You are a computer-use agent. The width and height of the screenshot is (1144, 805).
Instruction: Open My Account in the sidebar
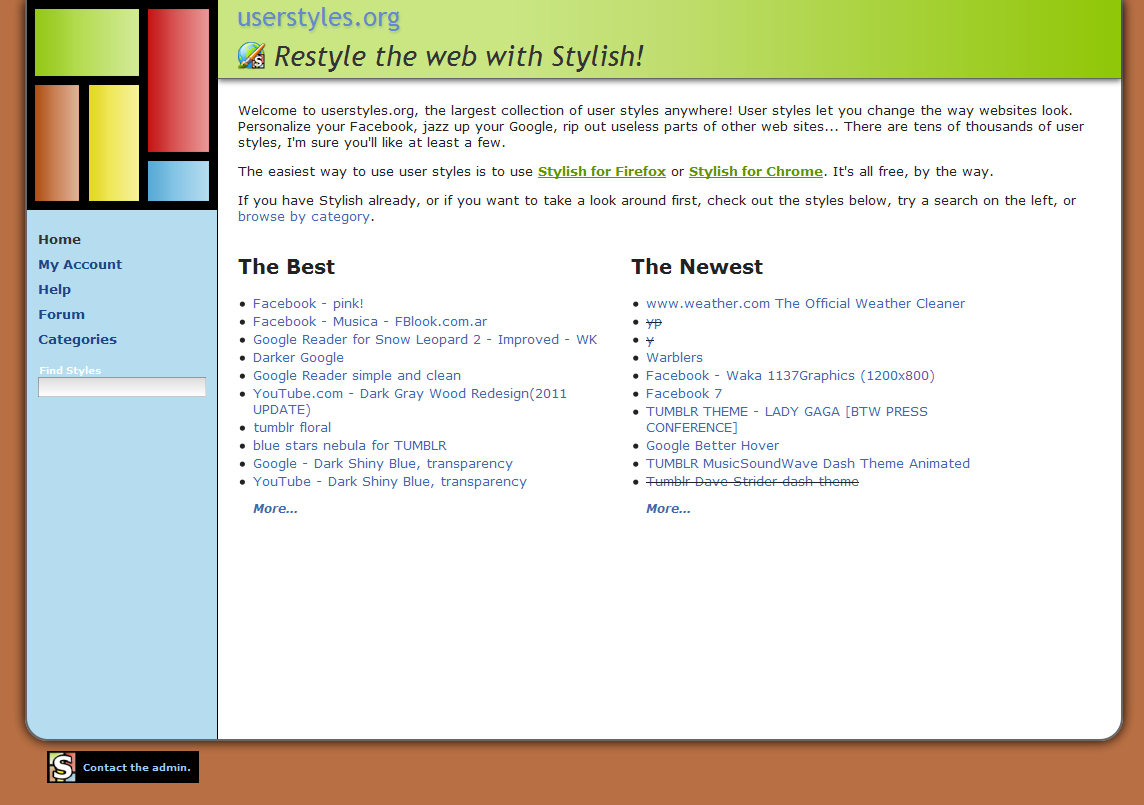80,264
